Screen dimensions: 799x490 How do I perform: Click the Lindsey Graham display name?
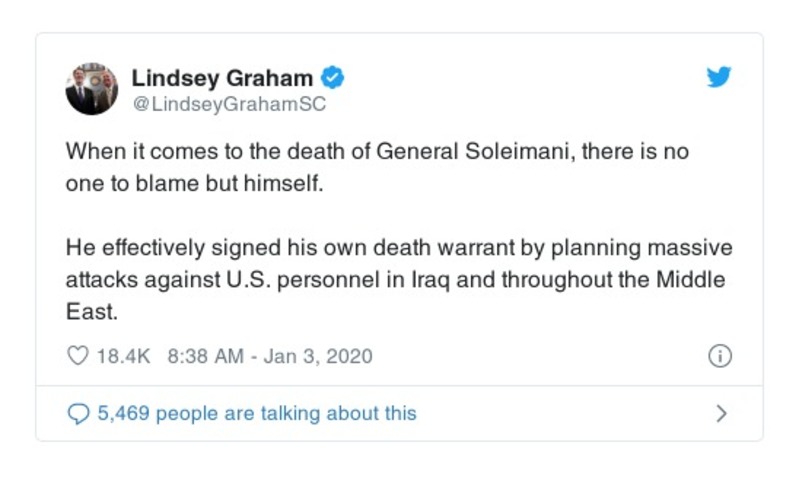point(222,78)
